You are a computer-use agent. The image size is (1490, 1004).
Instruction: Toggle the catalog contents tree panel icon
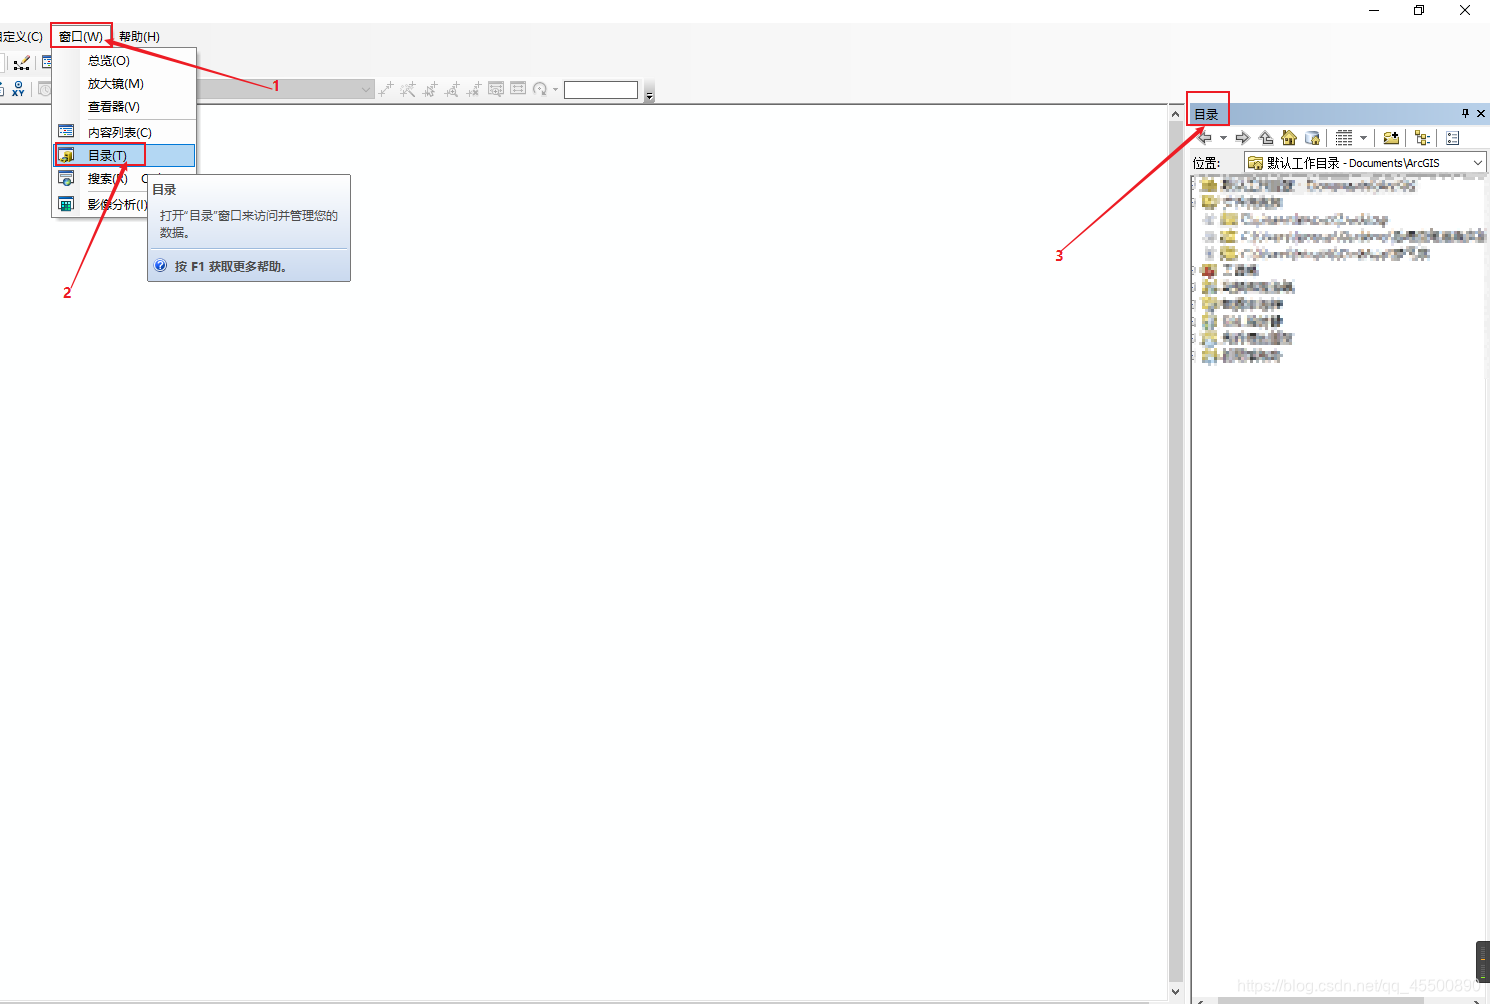pyautogui.click(x=1422, y=138)
